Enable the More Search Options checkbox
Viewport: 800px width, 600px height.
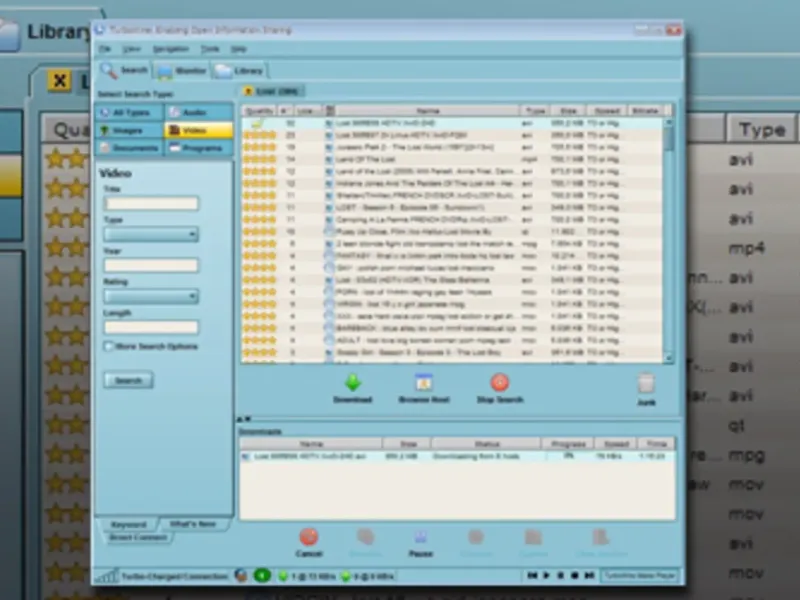[x=108, y=346]
